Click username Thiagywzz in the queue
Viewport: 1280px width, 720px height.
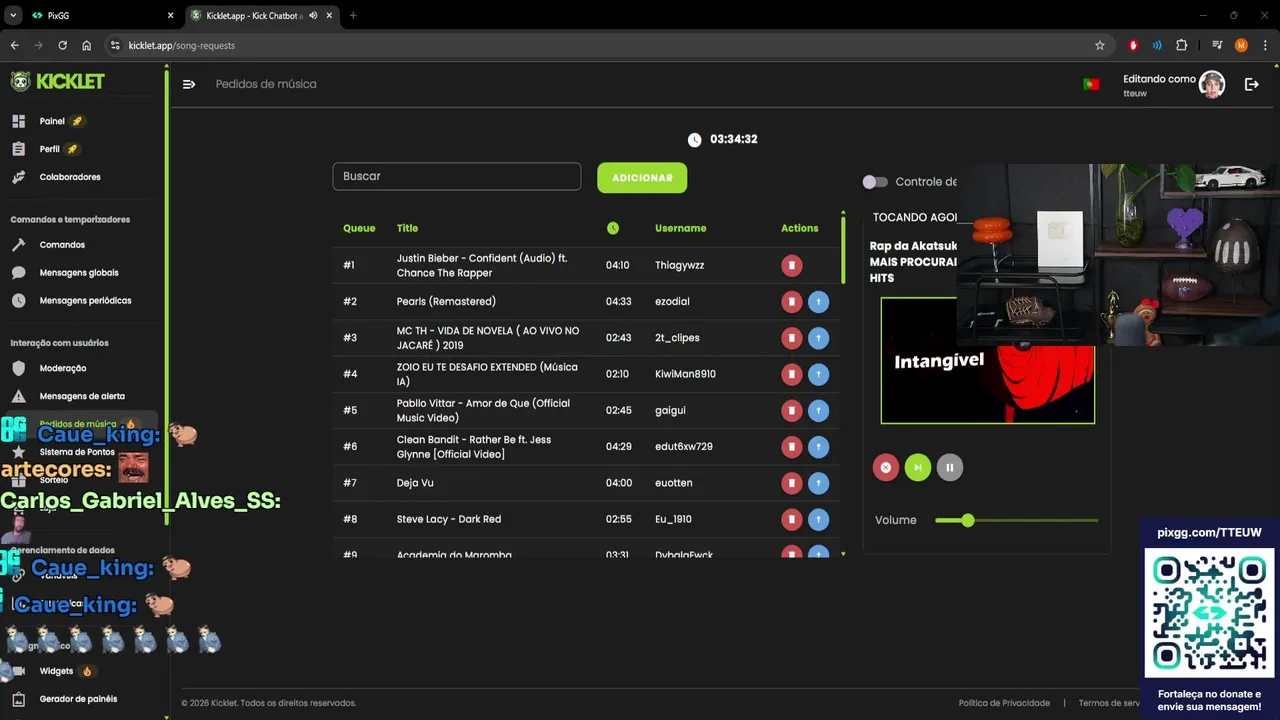pyautogui.click(x=680, y=265)
